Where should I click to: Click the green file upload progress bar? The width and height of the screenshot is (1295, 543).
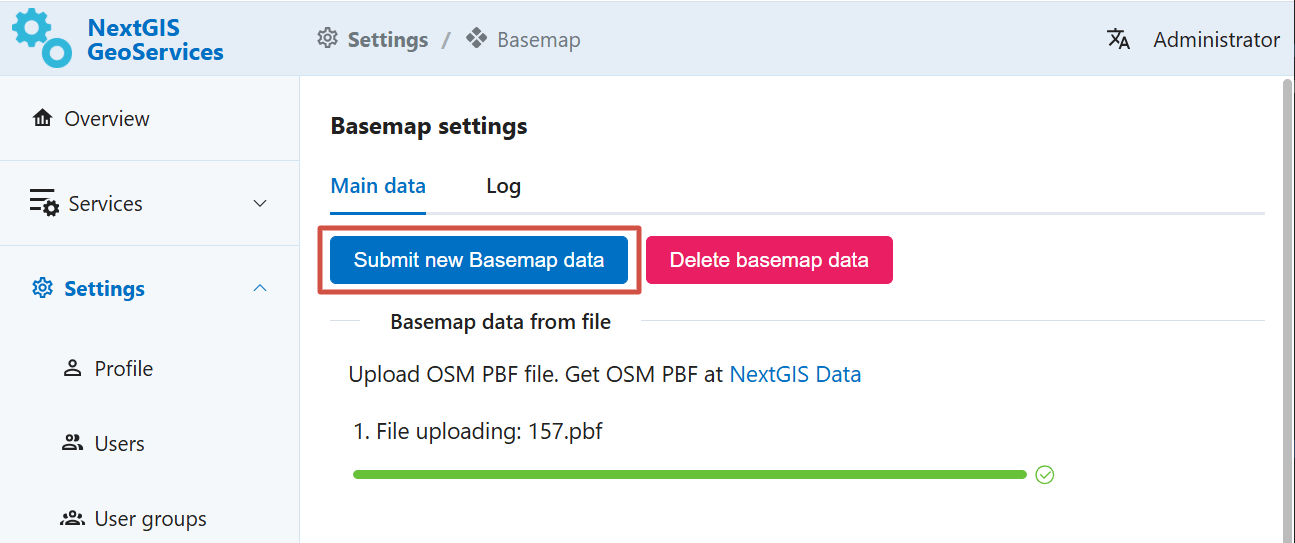(689, 475)
